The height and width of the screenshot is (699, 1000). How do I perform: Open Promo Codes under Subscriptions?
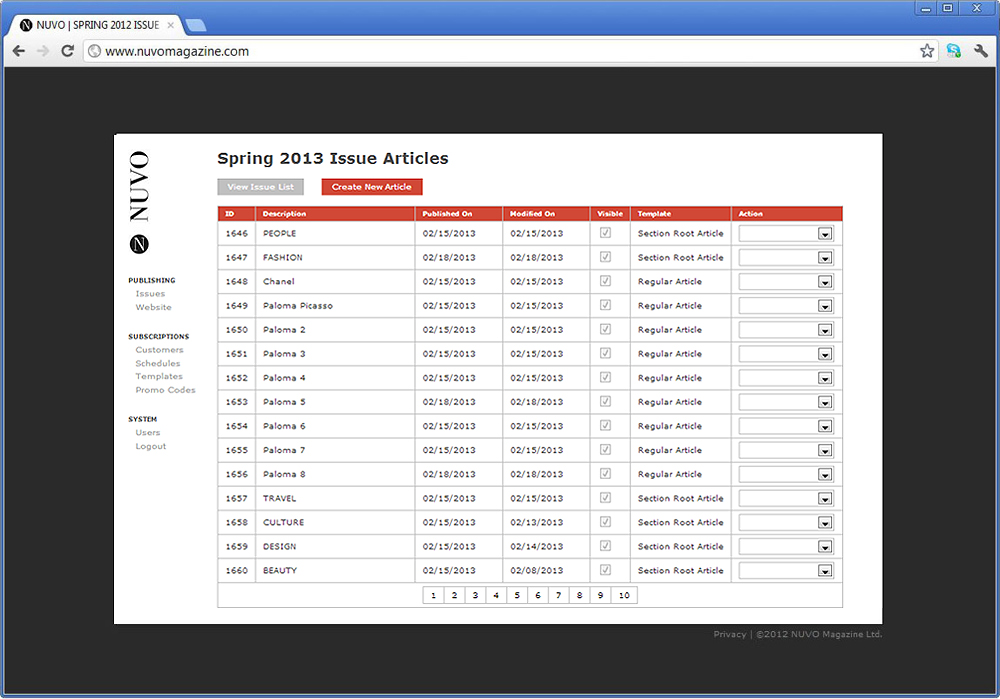click(165, 390)
